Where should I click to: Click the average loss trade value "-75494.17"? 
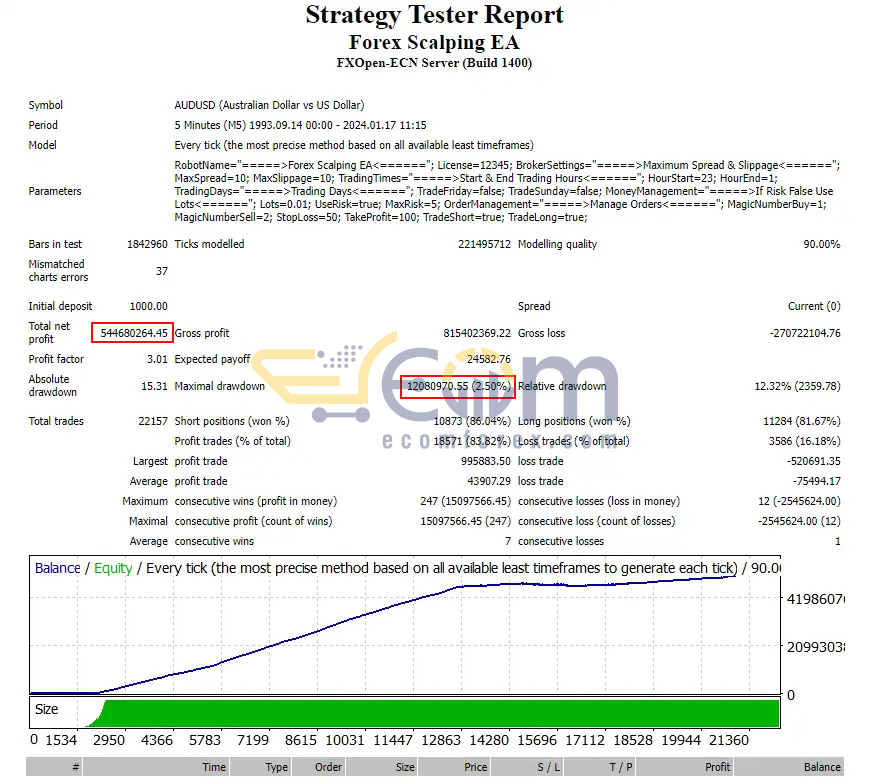[x=817, y=481]
